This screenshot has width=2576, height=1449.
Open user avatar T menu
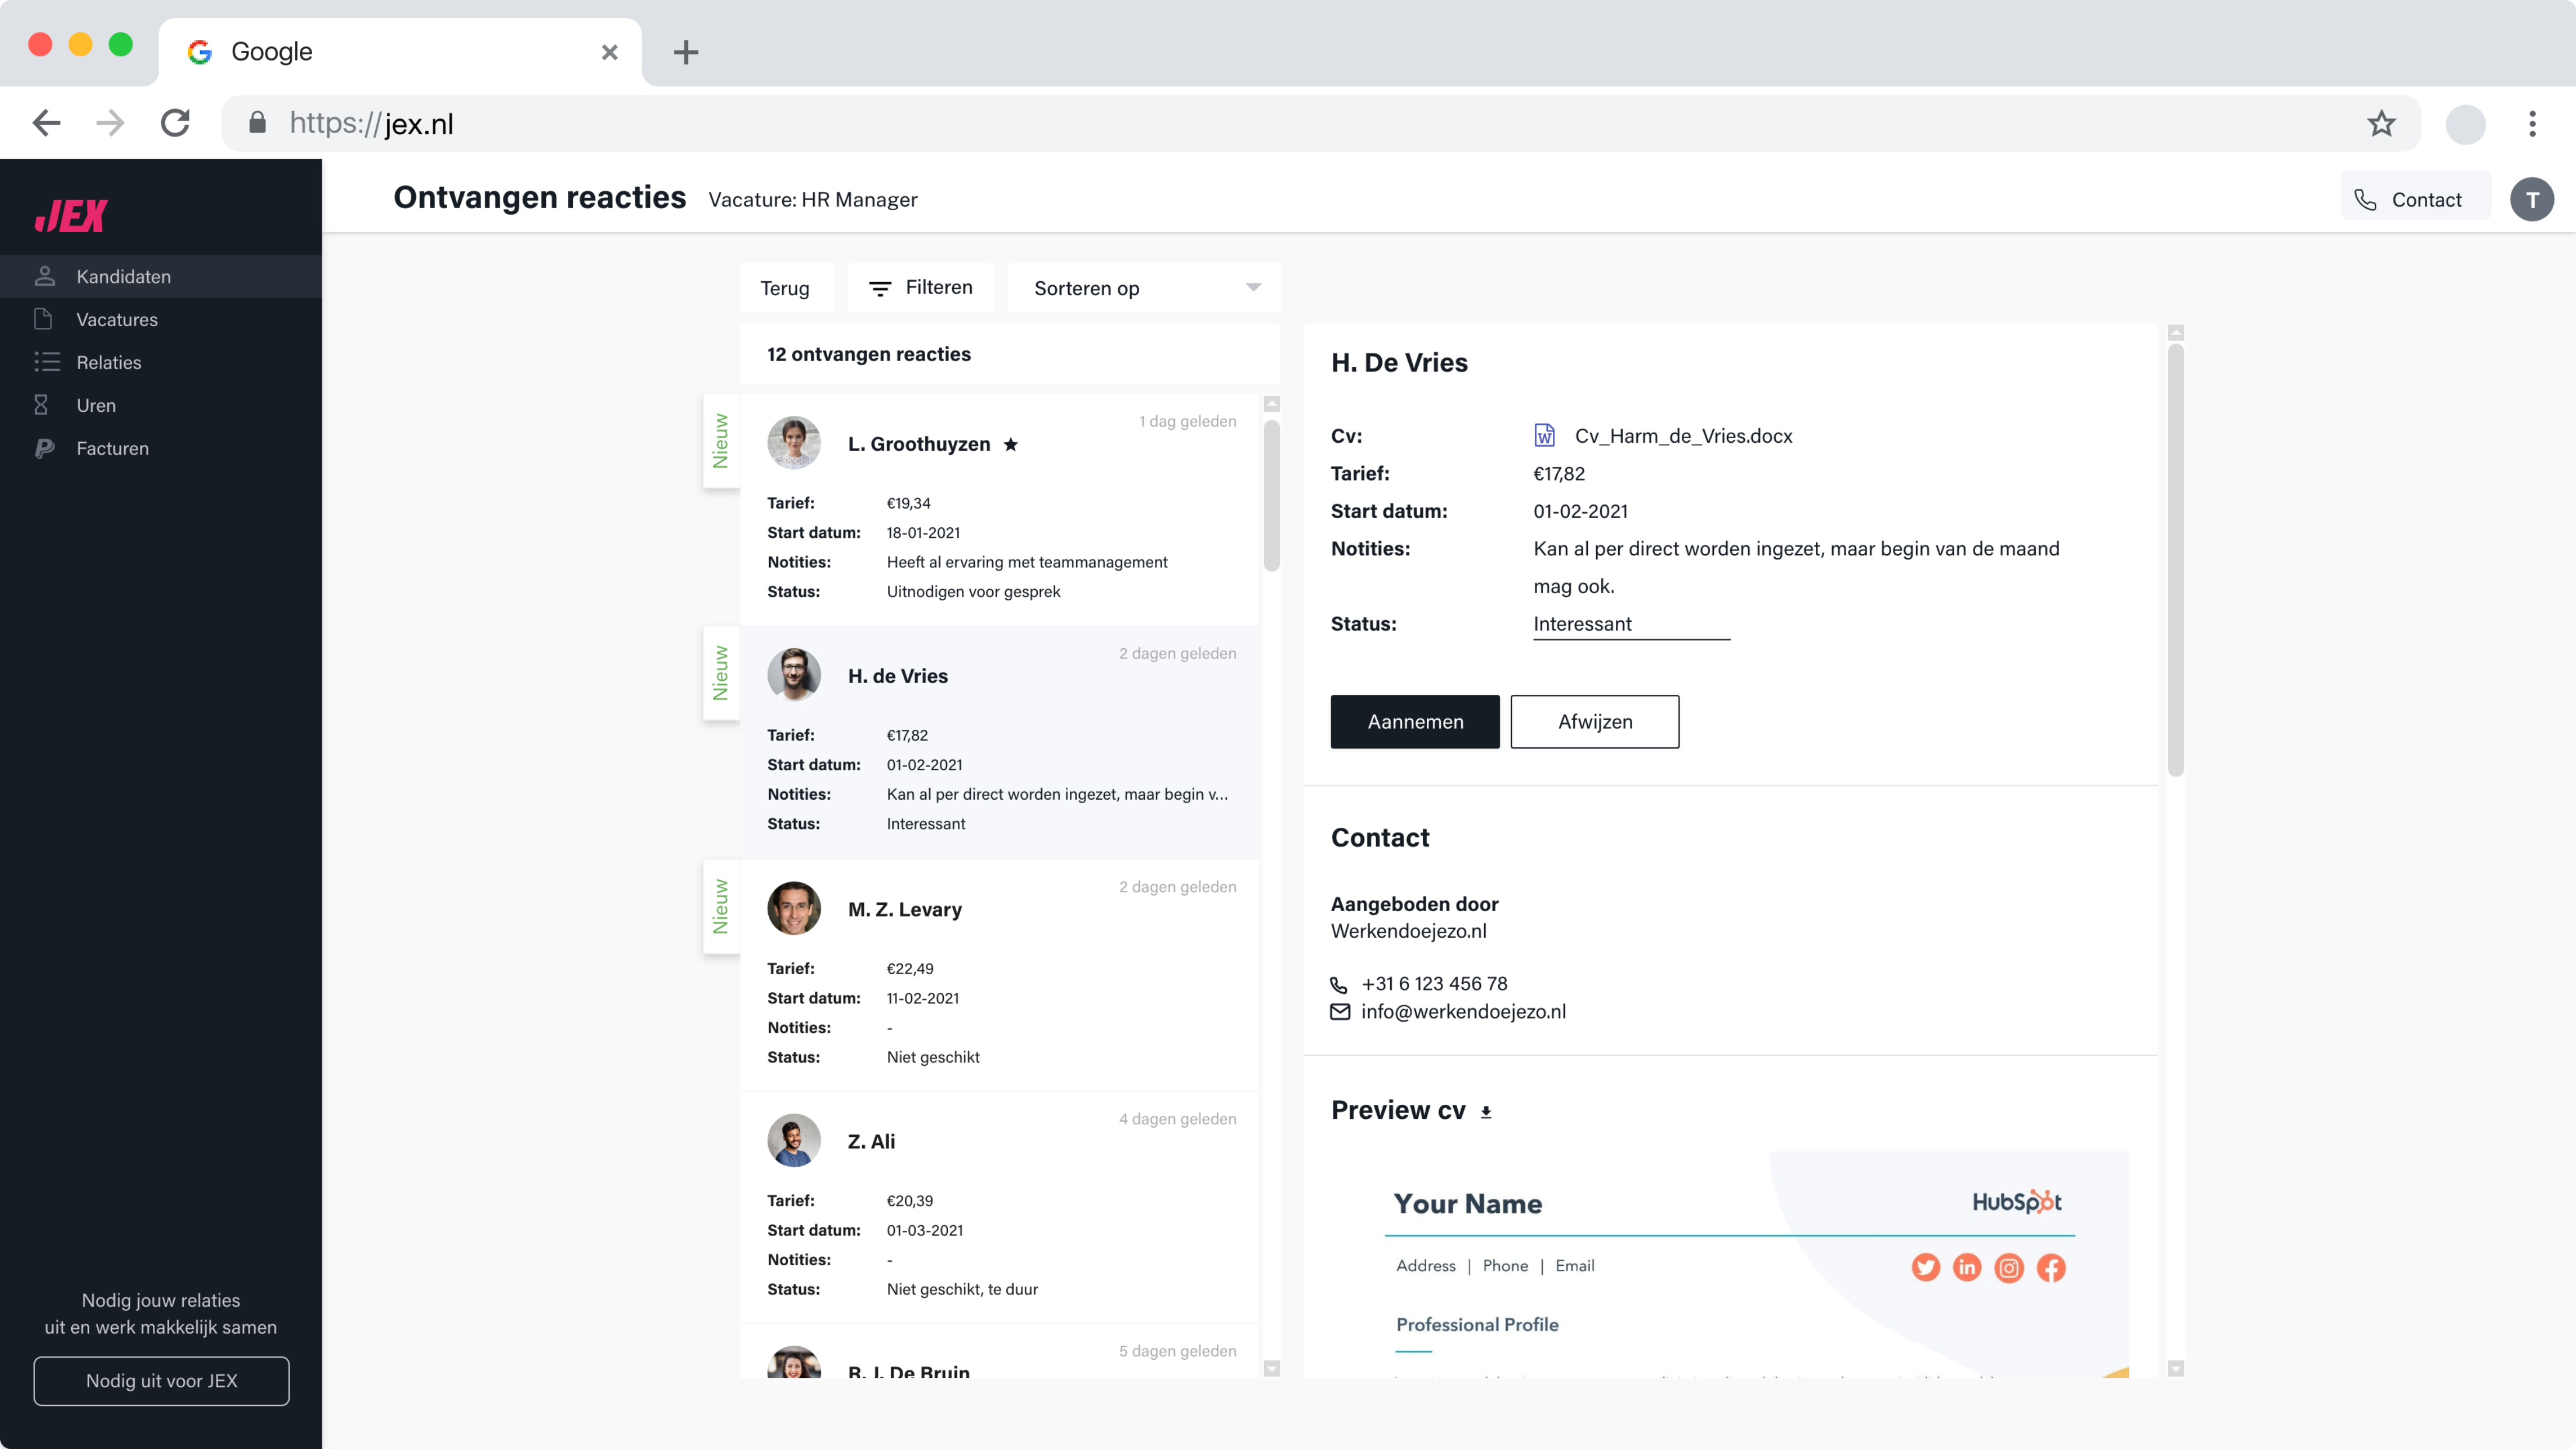click(x=2531, y=199)
